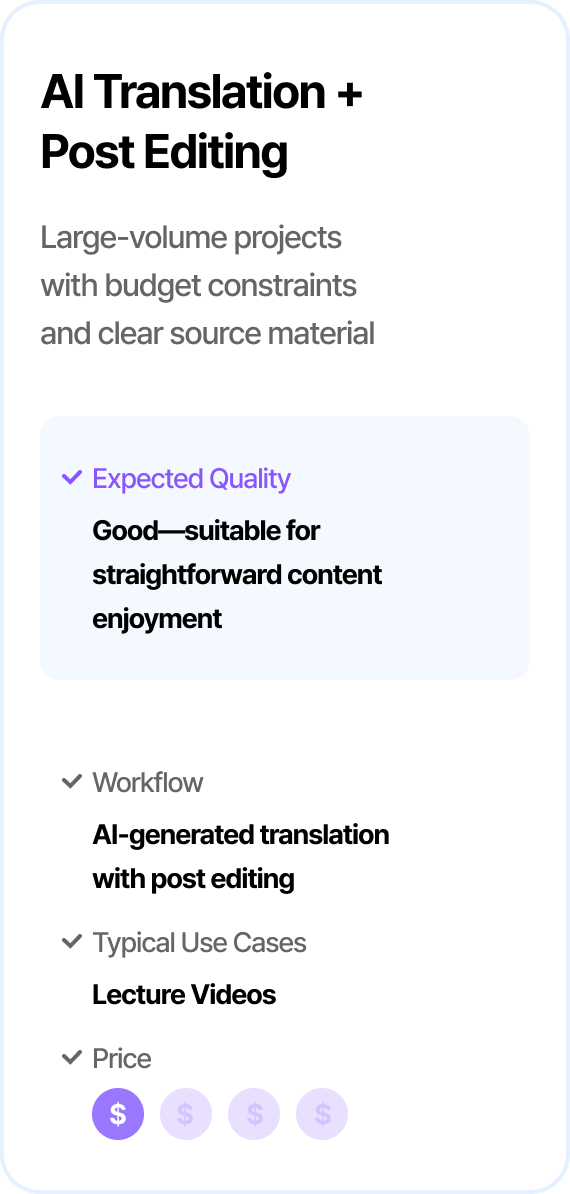This screenshot has height=1194, width=570.
Task: Click the third faded dollar icon
Action: (x=254, y=1114)
